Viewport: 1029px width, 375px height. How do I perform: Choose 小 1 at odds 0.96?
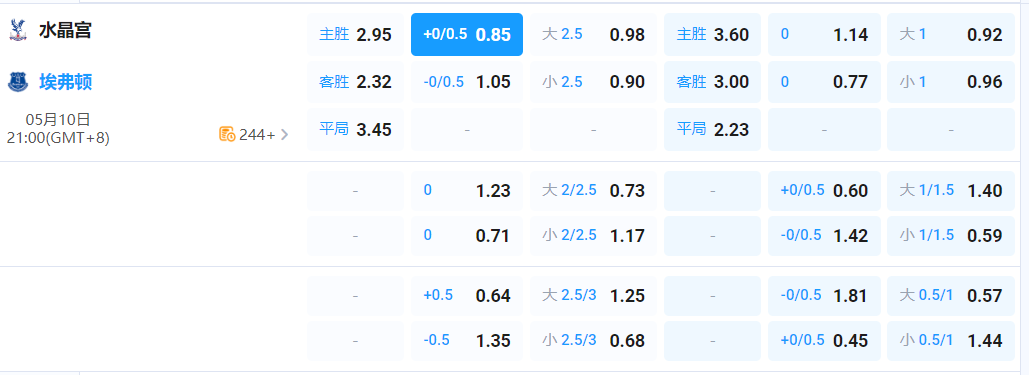(x=951, y=82)
